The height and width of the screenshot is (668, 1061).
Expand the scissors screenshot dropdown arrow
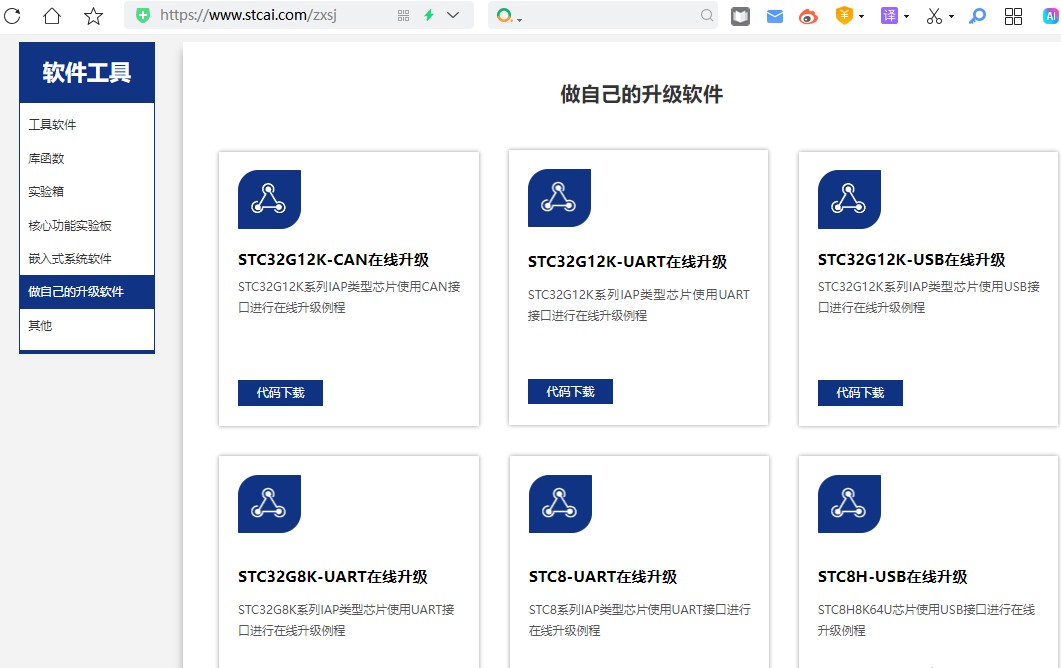point(951,16)
